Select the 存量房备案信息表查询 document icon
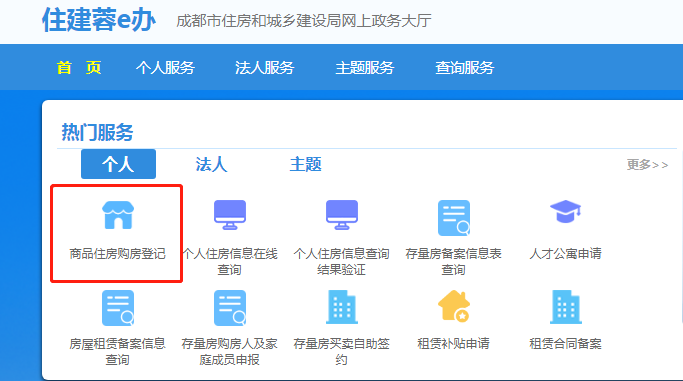Image resolution: width=683 pixels, height=381 pixels. pos(454,218)
